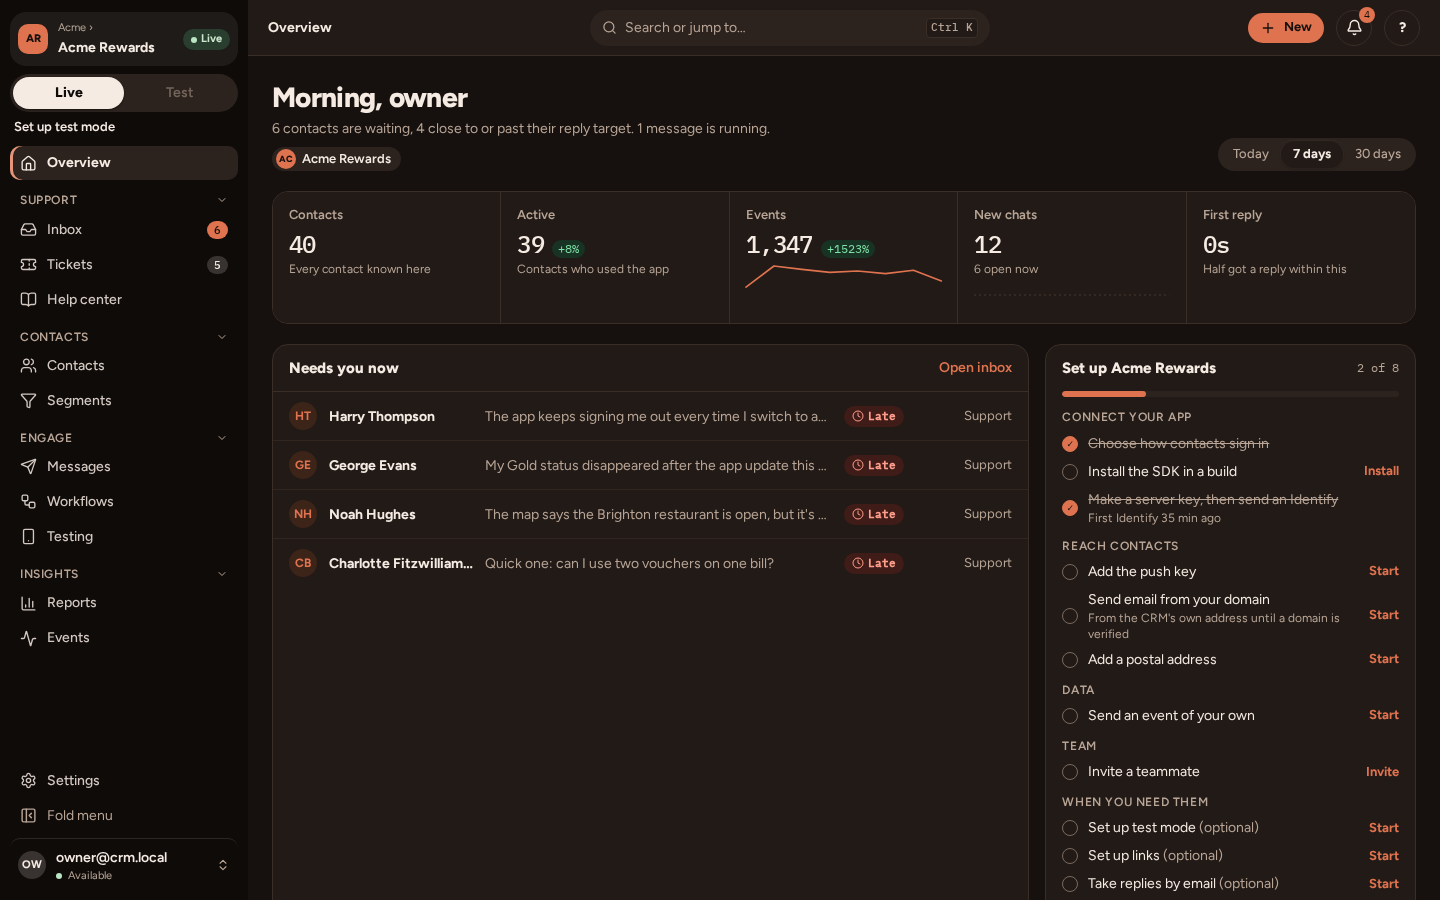Open inbox link in Needs you now

975,368
